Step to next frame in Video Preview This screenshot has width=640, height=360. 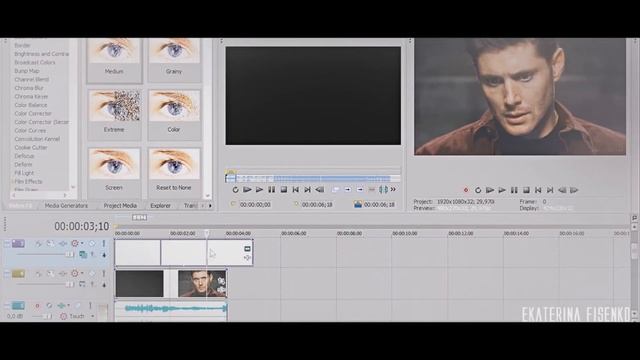(x=574, y=190)
